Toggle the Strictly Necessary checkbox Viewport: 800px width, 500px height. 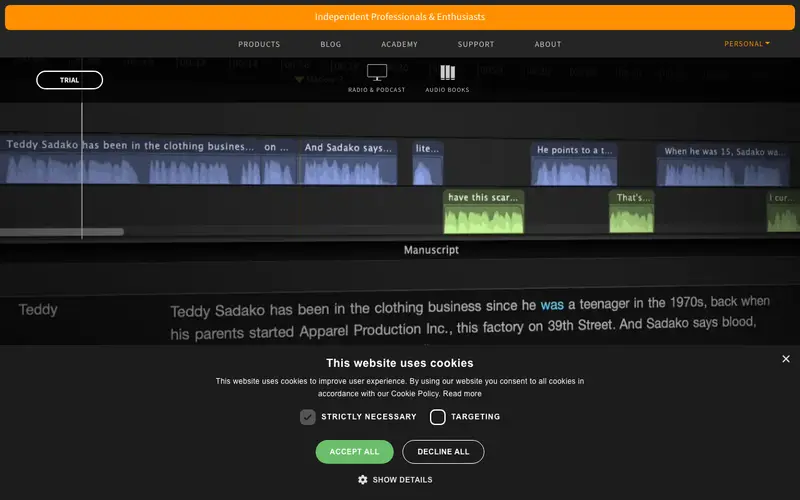[x=308, y=417]
